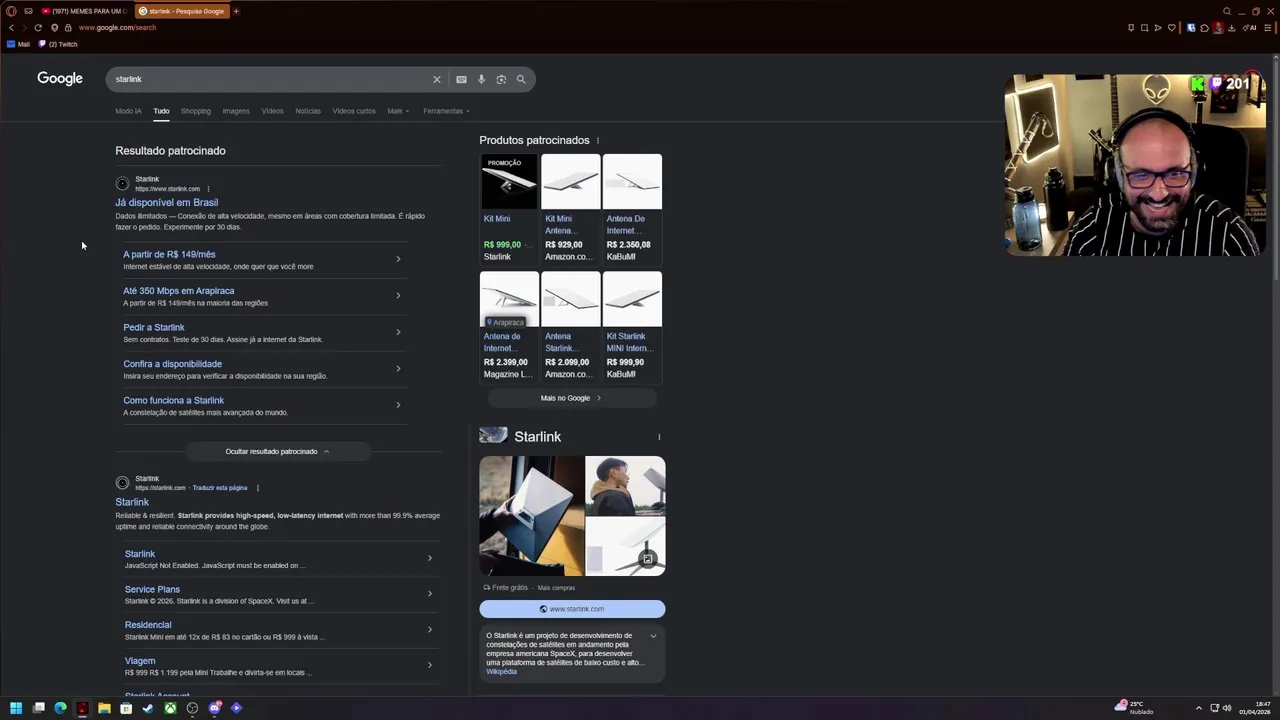This screenshot has height=720, width=1280.
Task: Switch to the Shopping results tab
Action: point(196,111)
